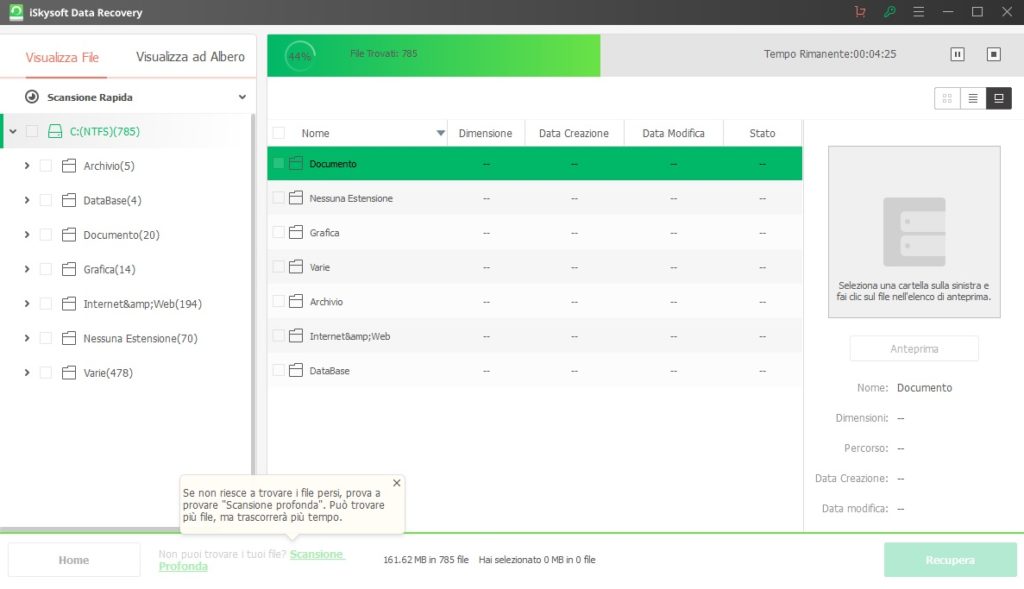Expand the Documento(20) tree node
This screenshot has height=589, width=1024.
point(27,235)
